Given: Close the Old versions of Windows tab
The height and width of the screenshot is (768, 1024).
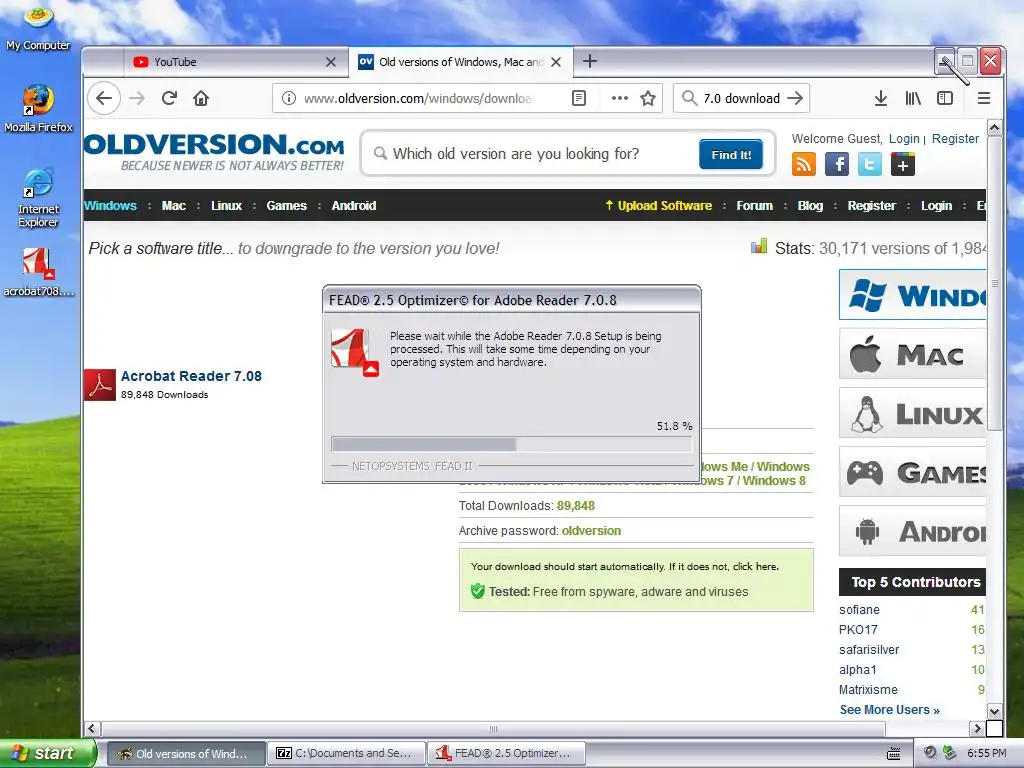Looking at the screenshot, I should click(x=556, y=62).
